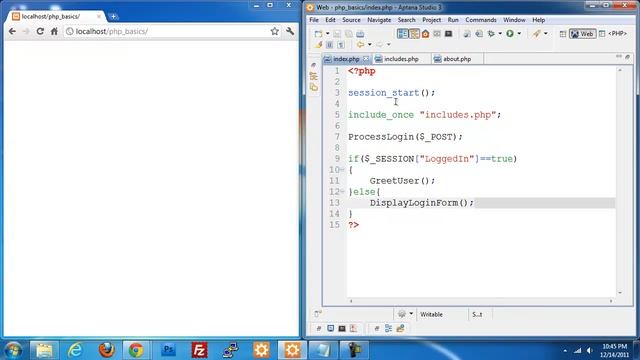Click the top icon in left sidebar
Viewport: 640px width, 360px height.
coord(313,65)
